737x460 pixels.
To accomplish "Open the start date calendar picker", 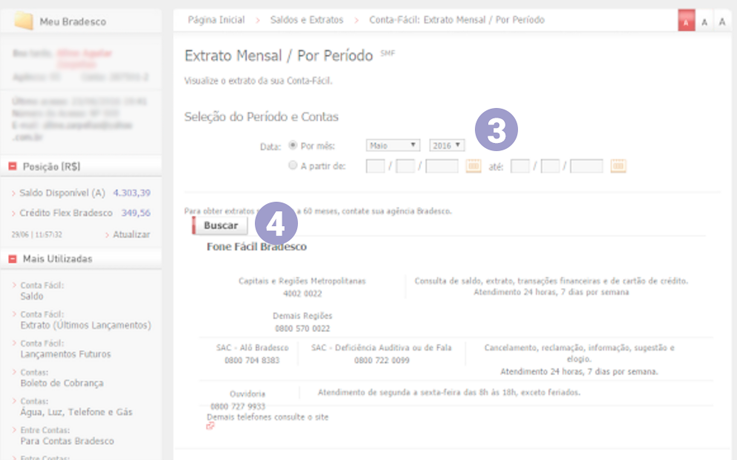I will pos(473,166).
